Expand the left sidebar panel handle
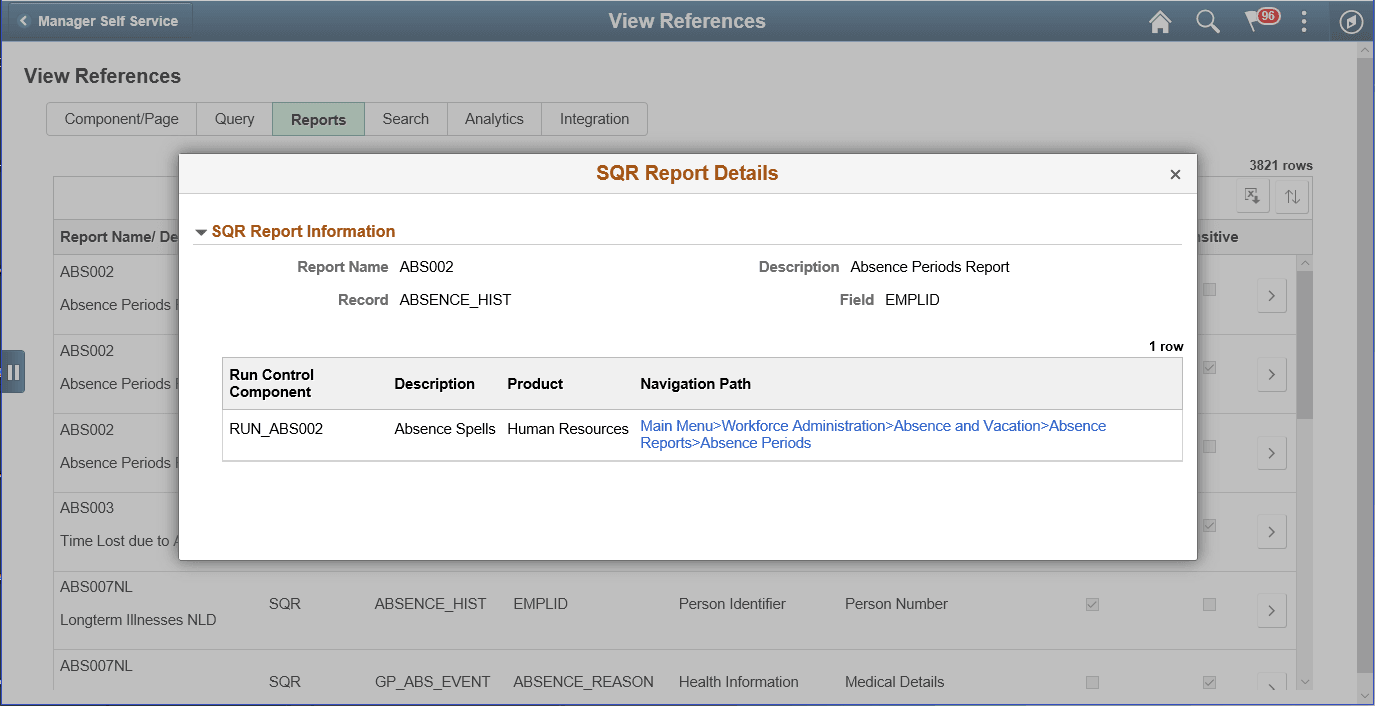 click(14, 371)
